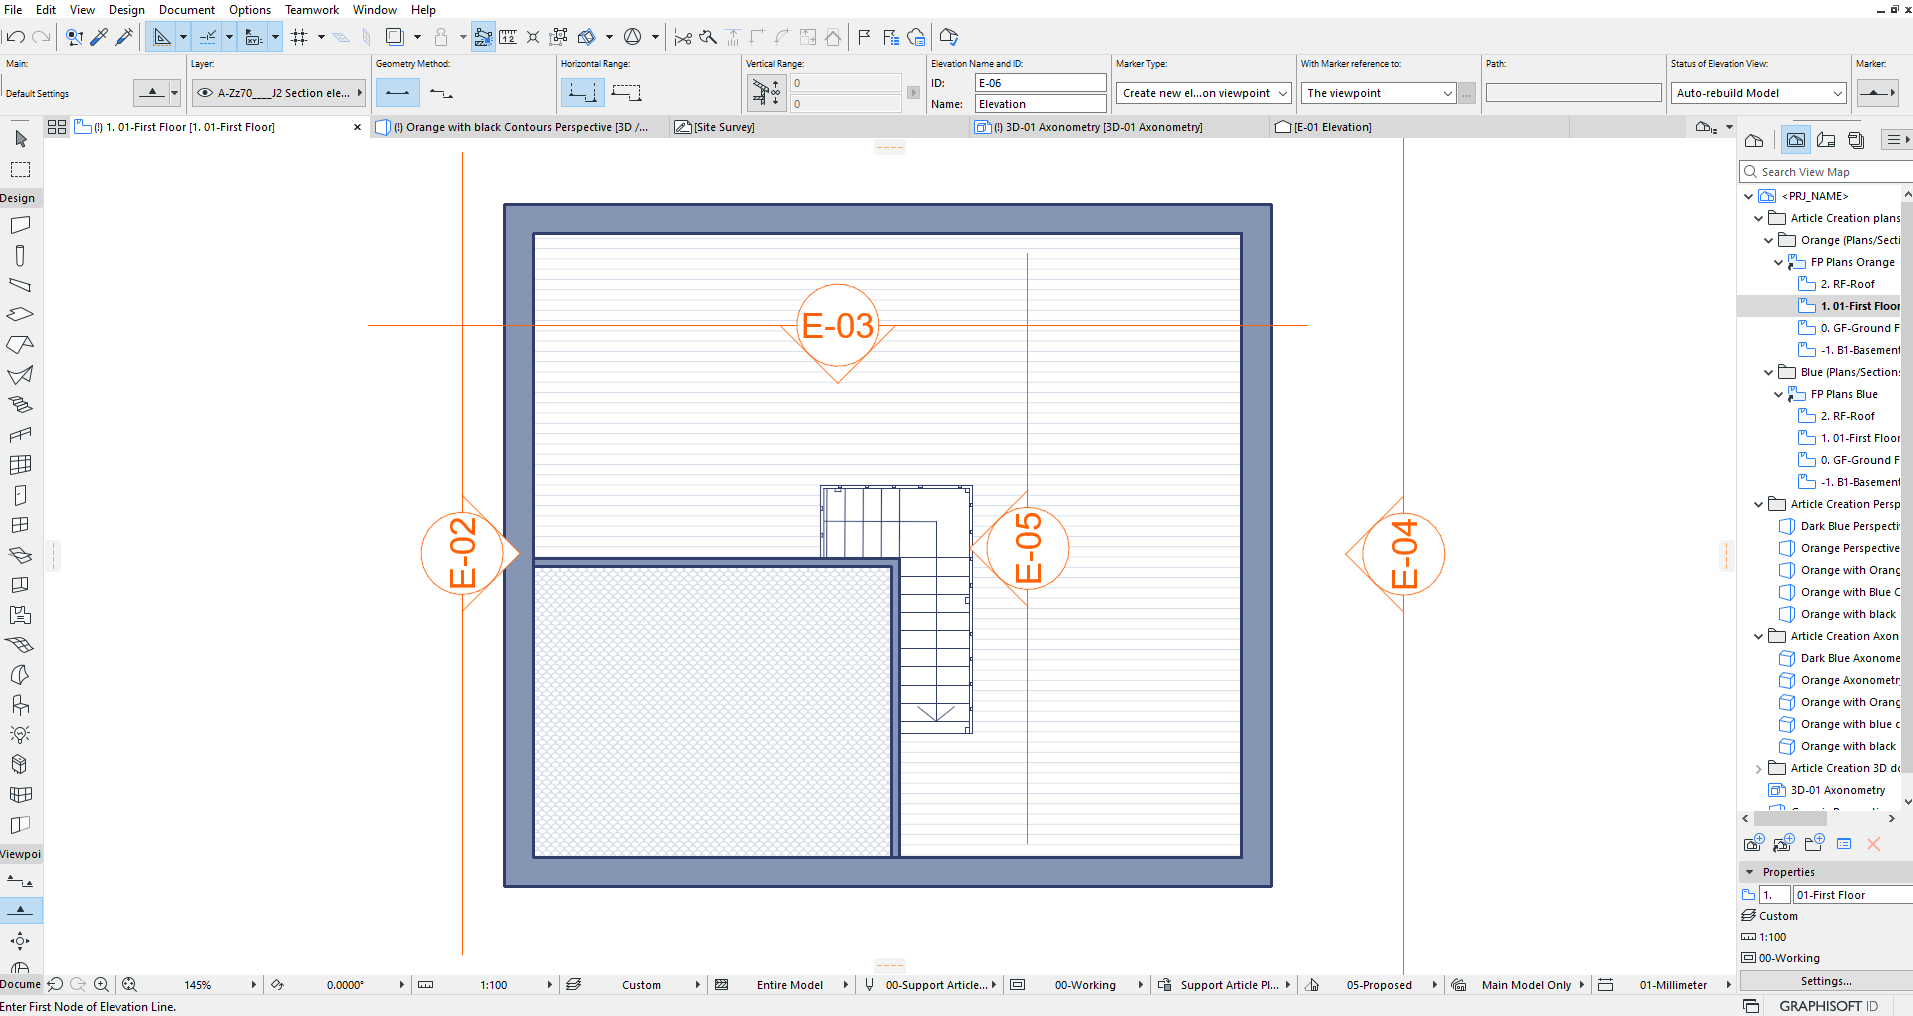Screen dimensions: 1913x1016
Task: Open the Marker Type dropdown
Action: 1202,92
